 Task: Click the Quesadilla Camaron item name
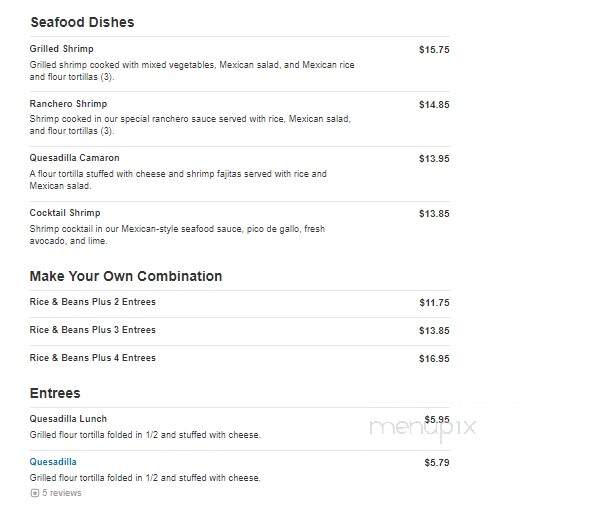(x=74, y=158)
